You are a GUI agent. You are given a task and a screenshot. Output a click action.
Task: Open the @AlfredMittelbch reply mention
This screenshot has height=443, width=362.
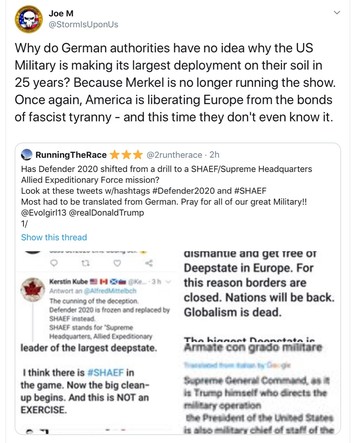(x=110, y=291)
